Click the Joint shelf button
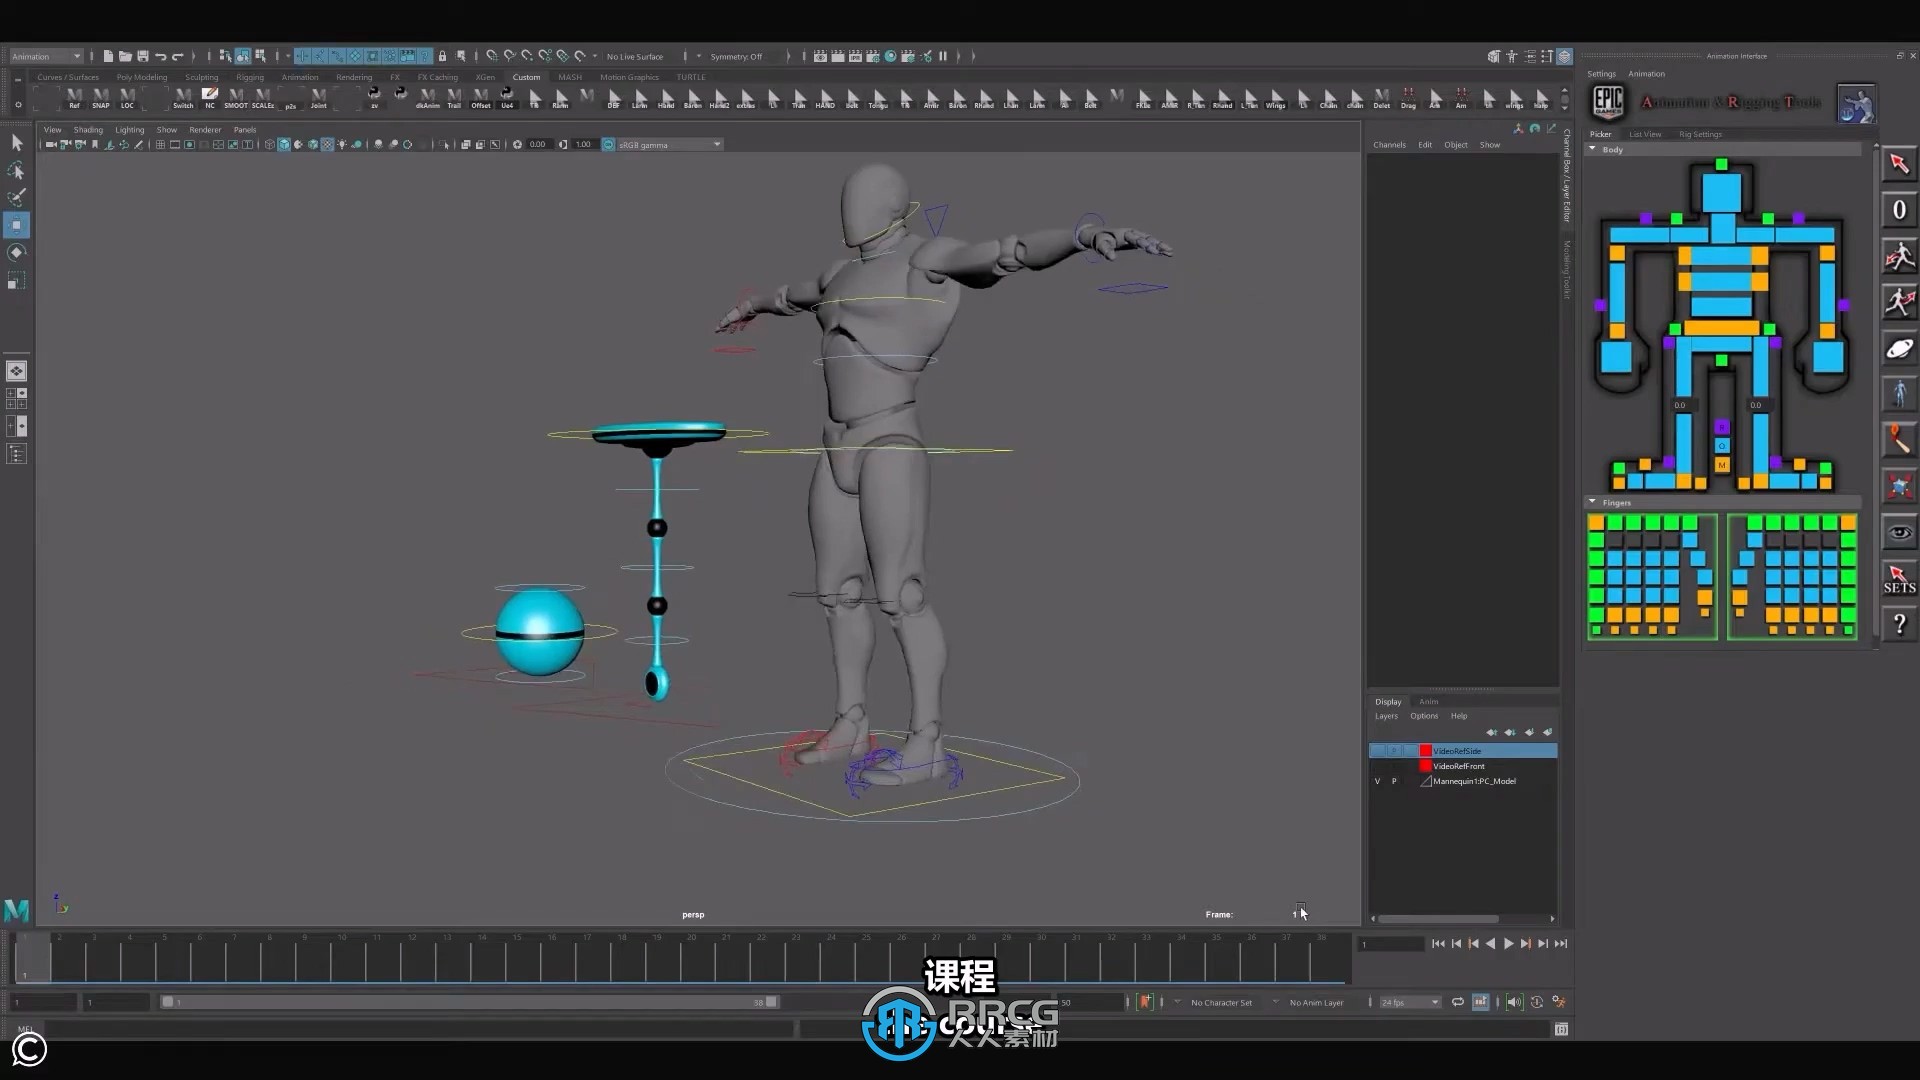The width and height of the screenshot is (1920, 1080). tap(318, 98)
